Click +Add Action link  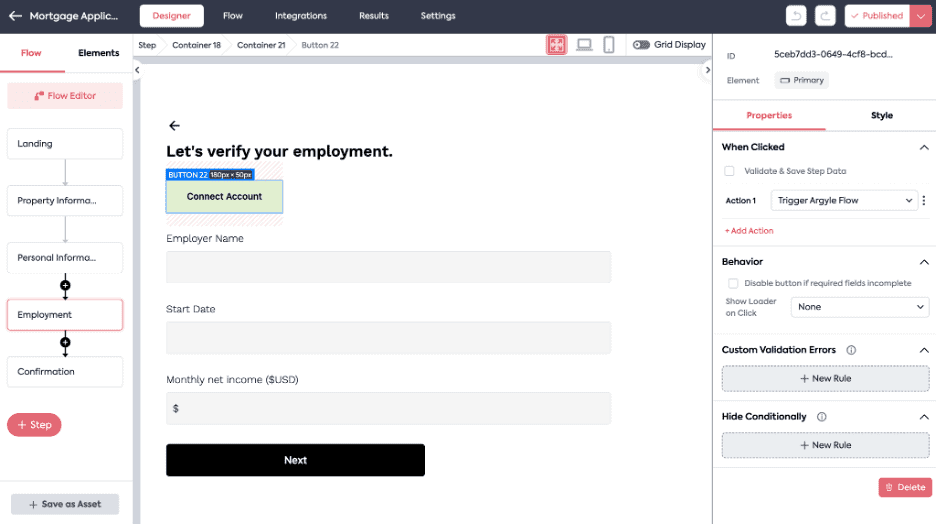pos(749,231)
